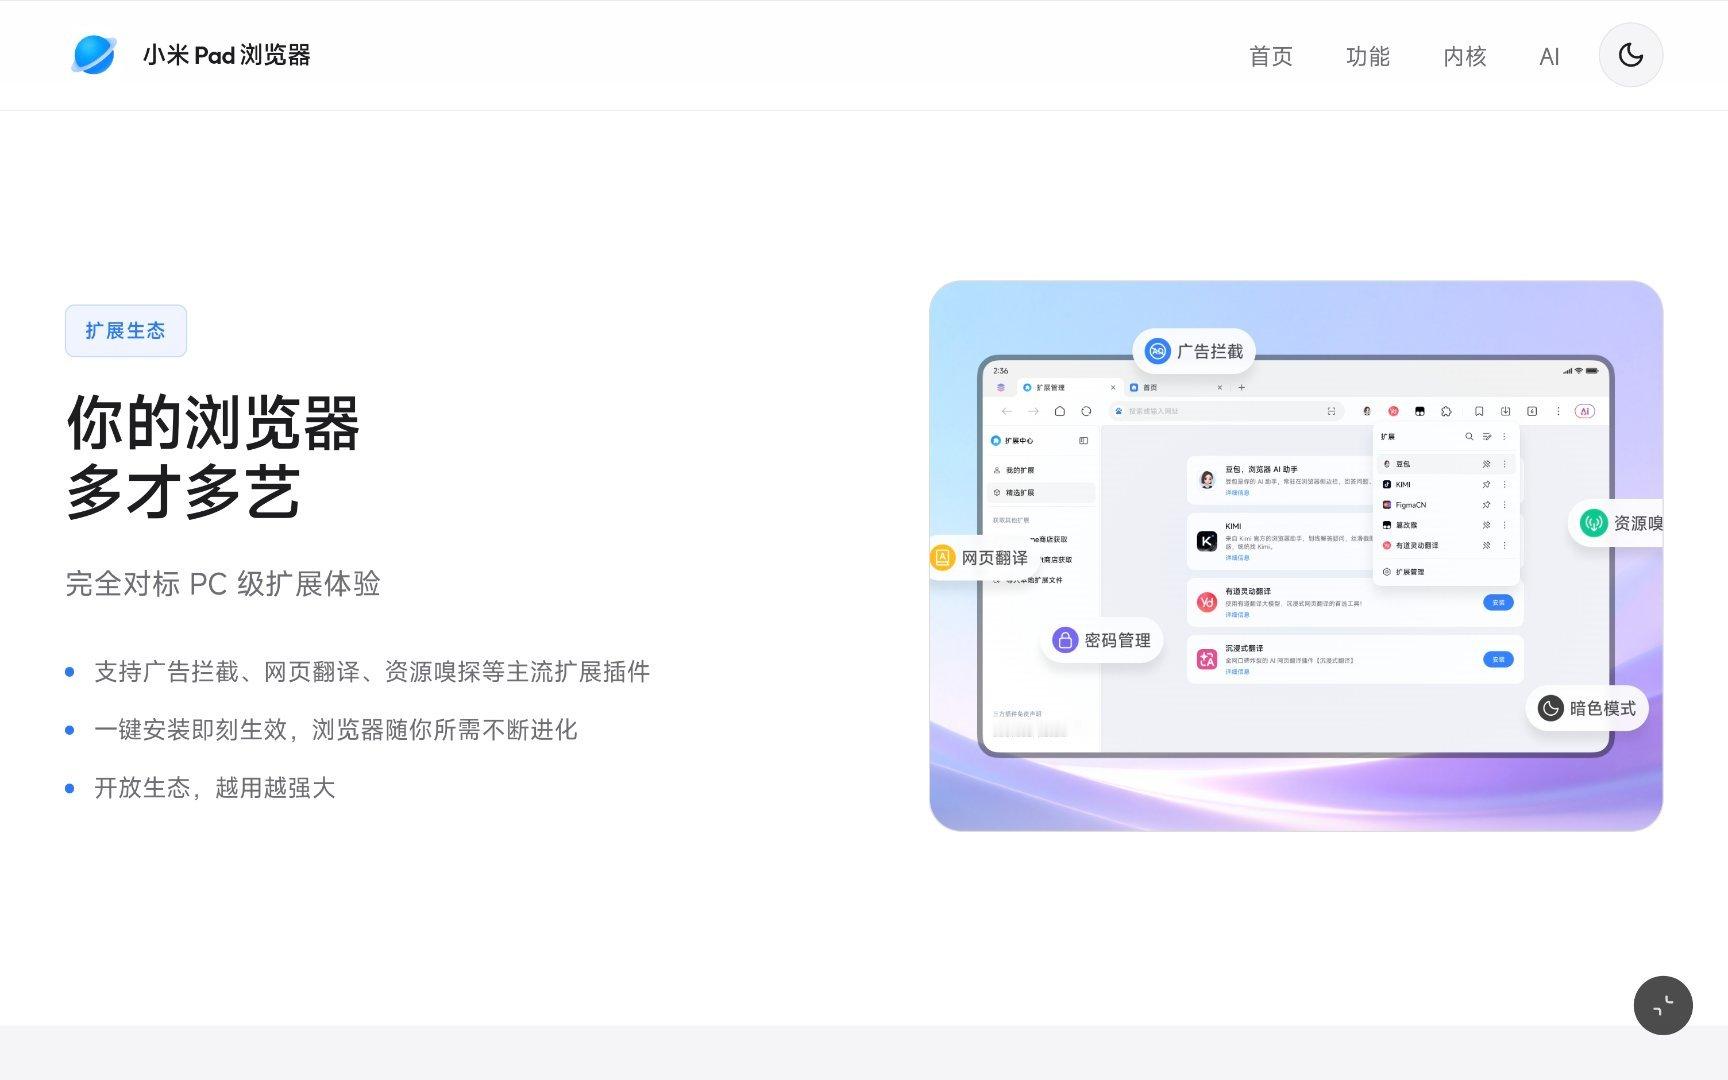
Task: Open the three-dot menu on the 豆包 row
Action: click(1505, 464)
